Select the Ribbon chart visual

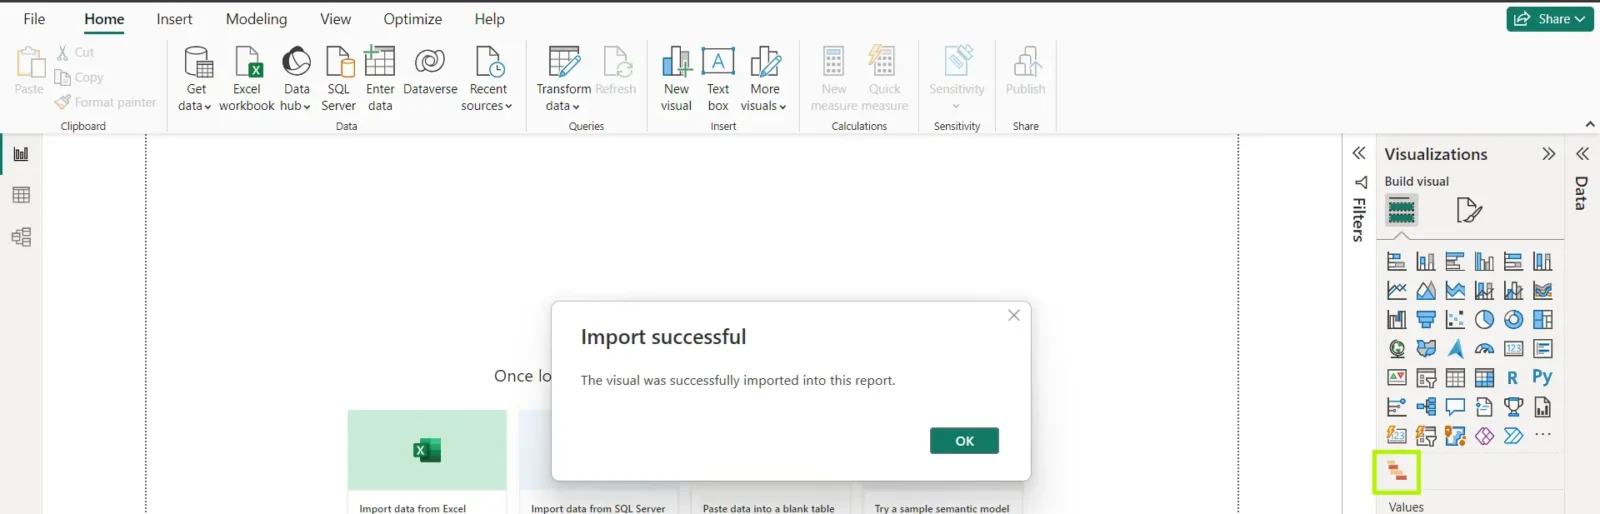[1542, 291]
